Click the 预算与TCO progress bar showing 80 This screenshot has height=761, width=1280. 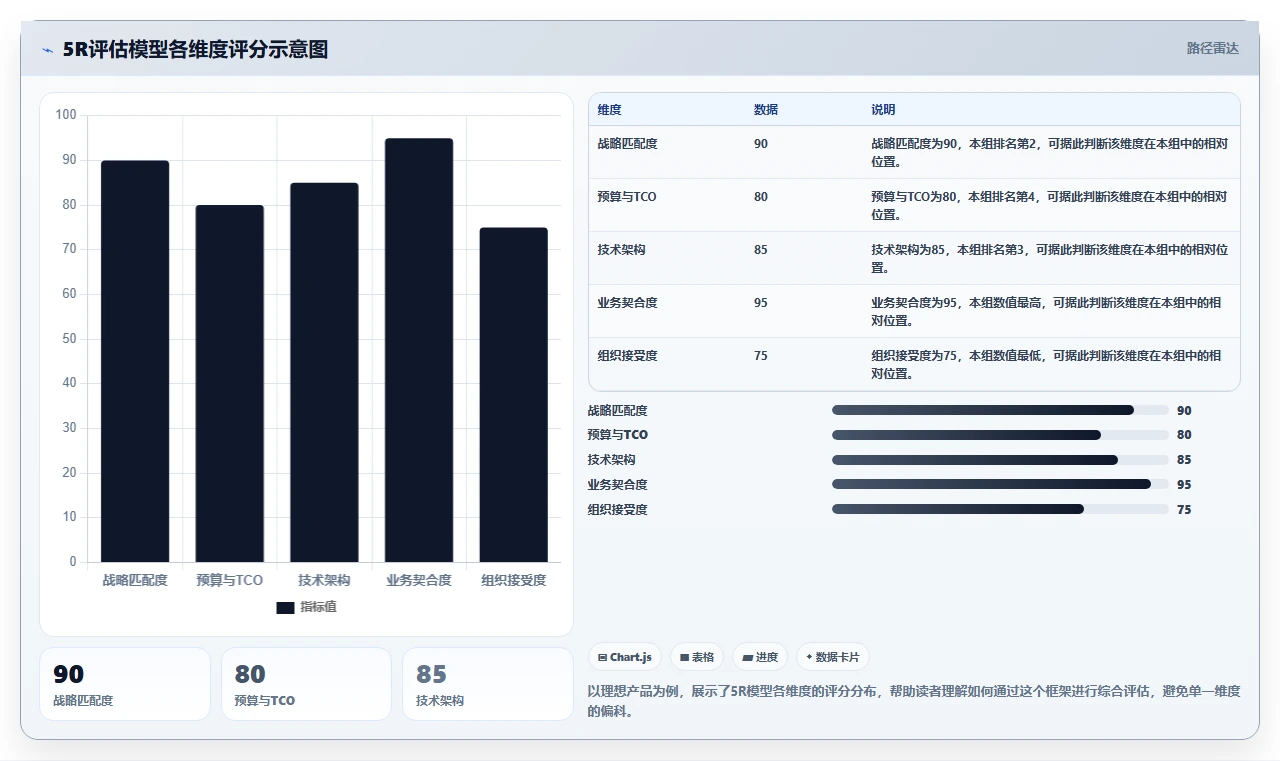click(1000, 435)
